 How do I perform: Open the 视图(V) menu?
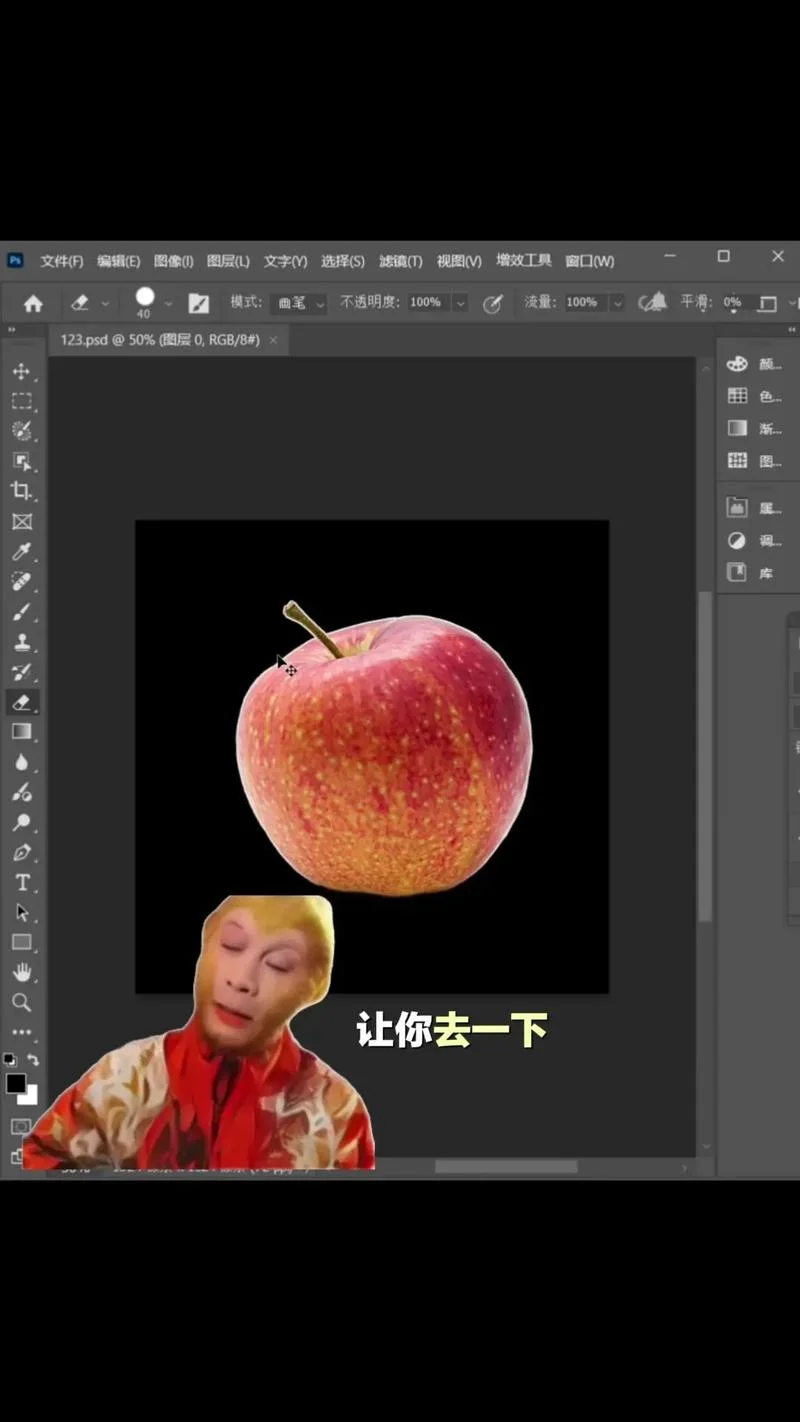pos(459,261)
